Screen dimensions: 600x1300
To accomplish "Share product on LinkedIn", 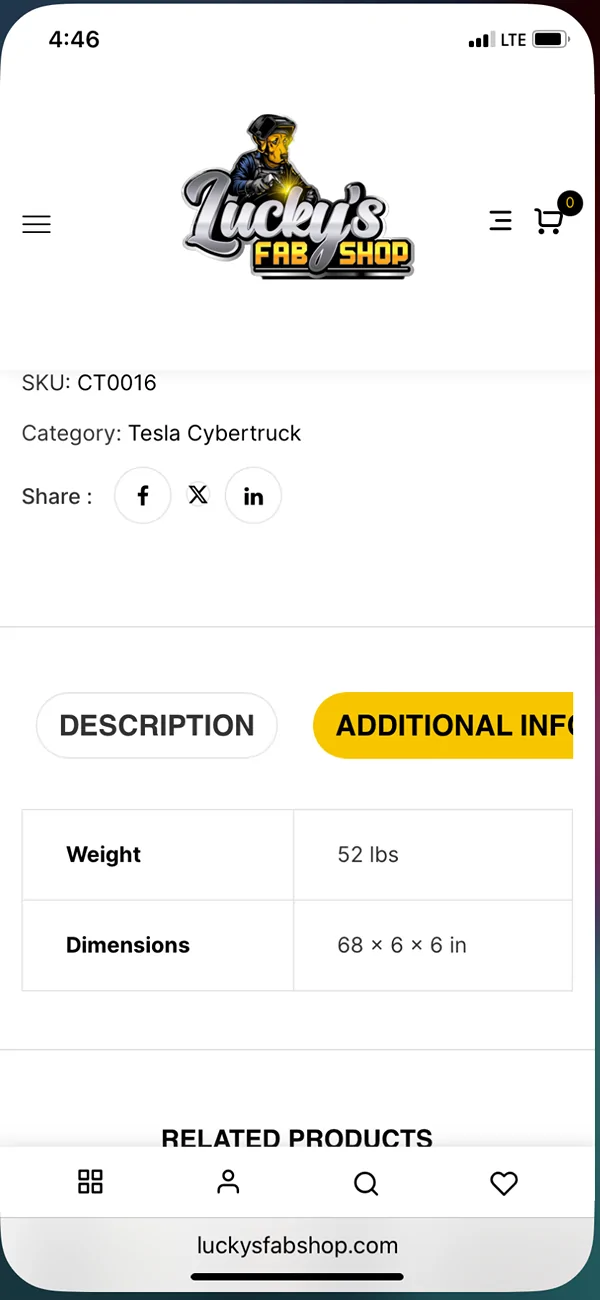I will point(253,496).
